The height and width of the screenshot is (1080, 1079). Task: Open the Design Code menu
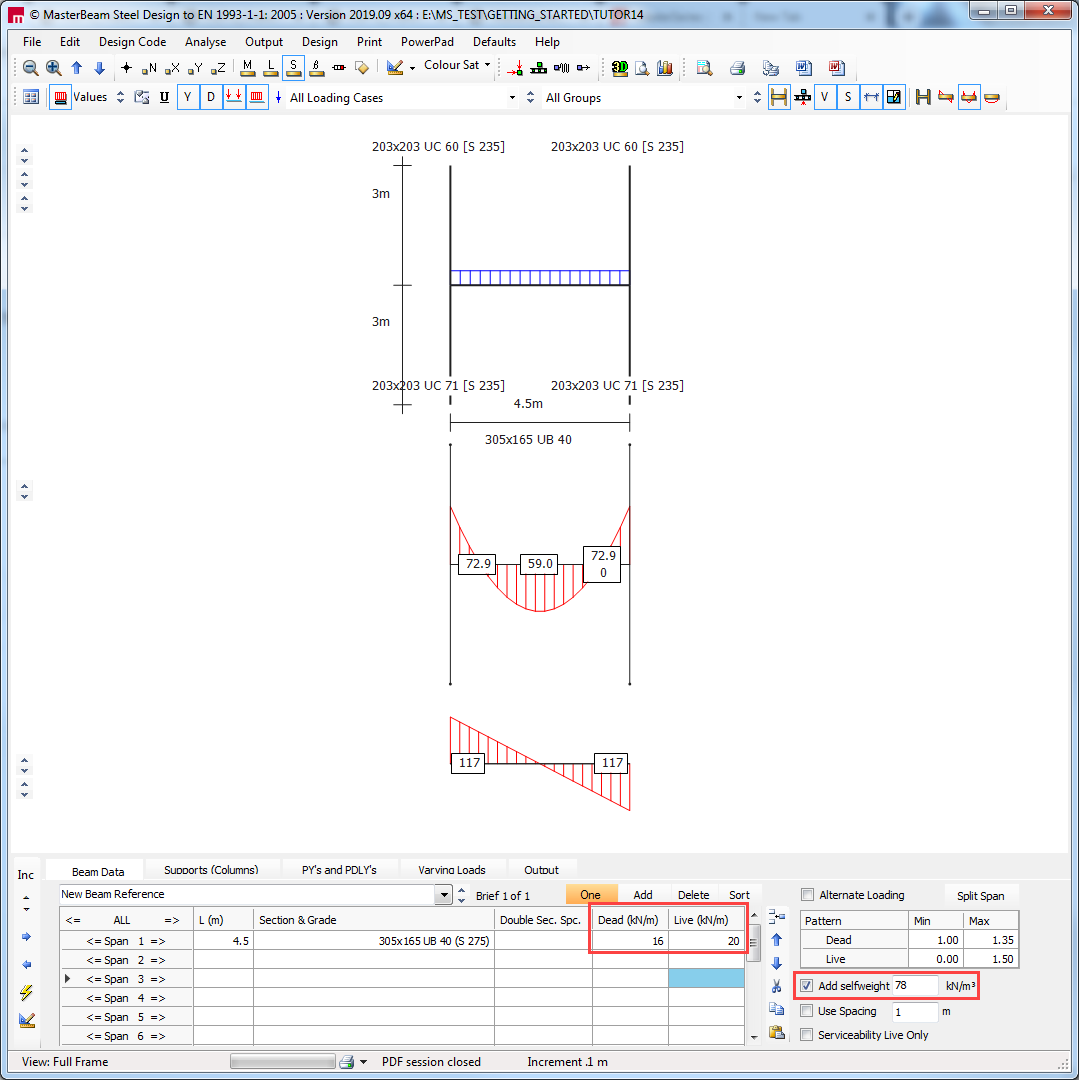coord(132,42)
